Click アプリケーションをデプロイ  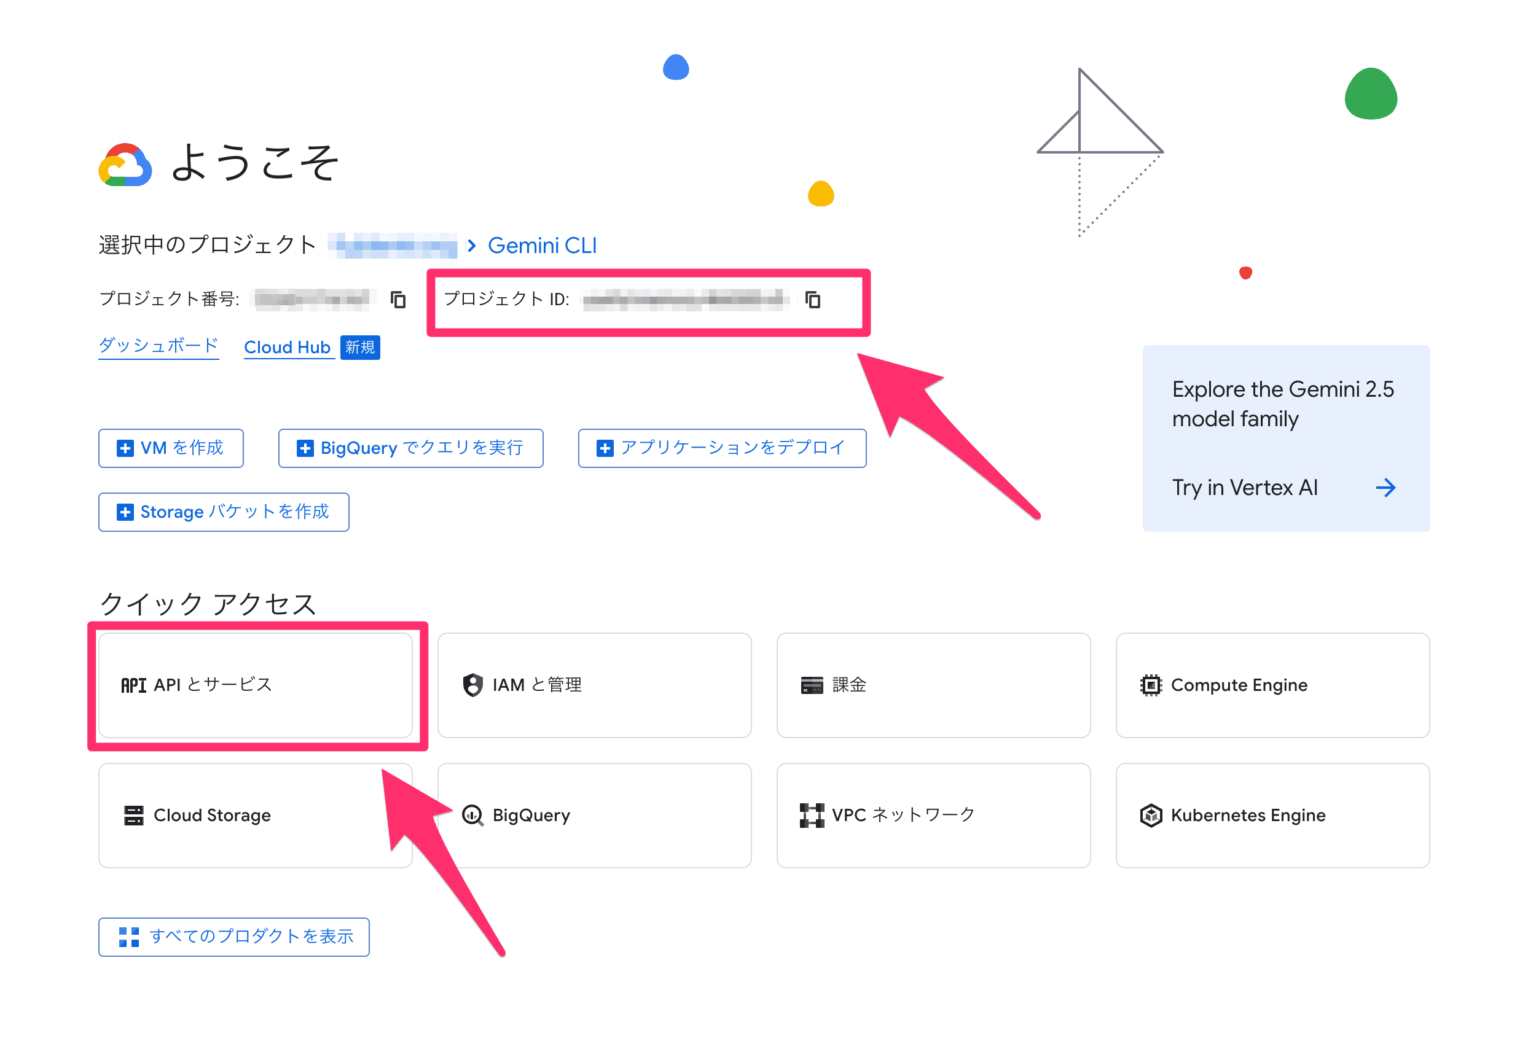(722, 448)
